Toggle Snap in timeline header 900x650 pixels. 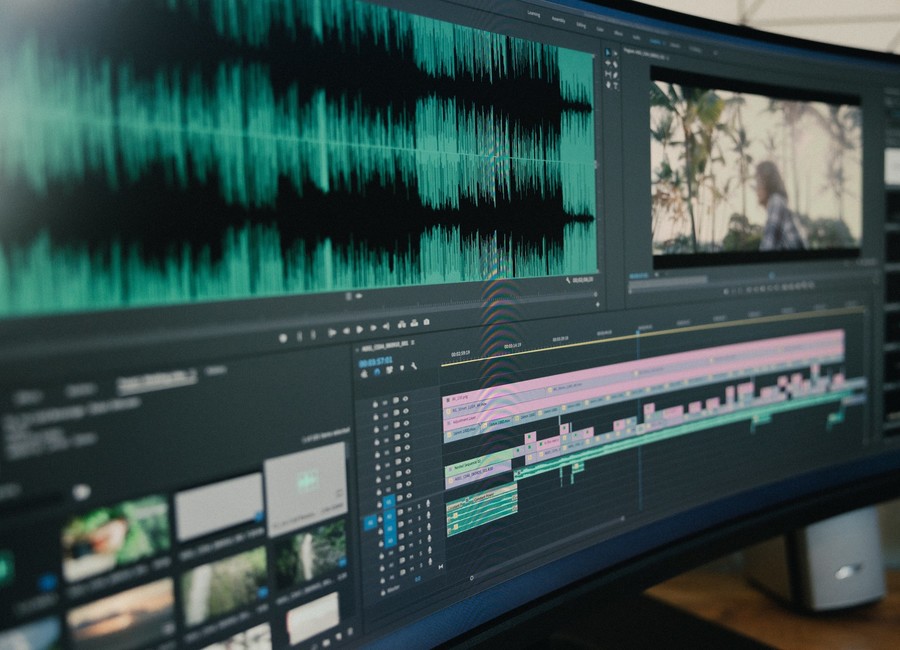click(377, 372)
